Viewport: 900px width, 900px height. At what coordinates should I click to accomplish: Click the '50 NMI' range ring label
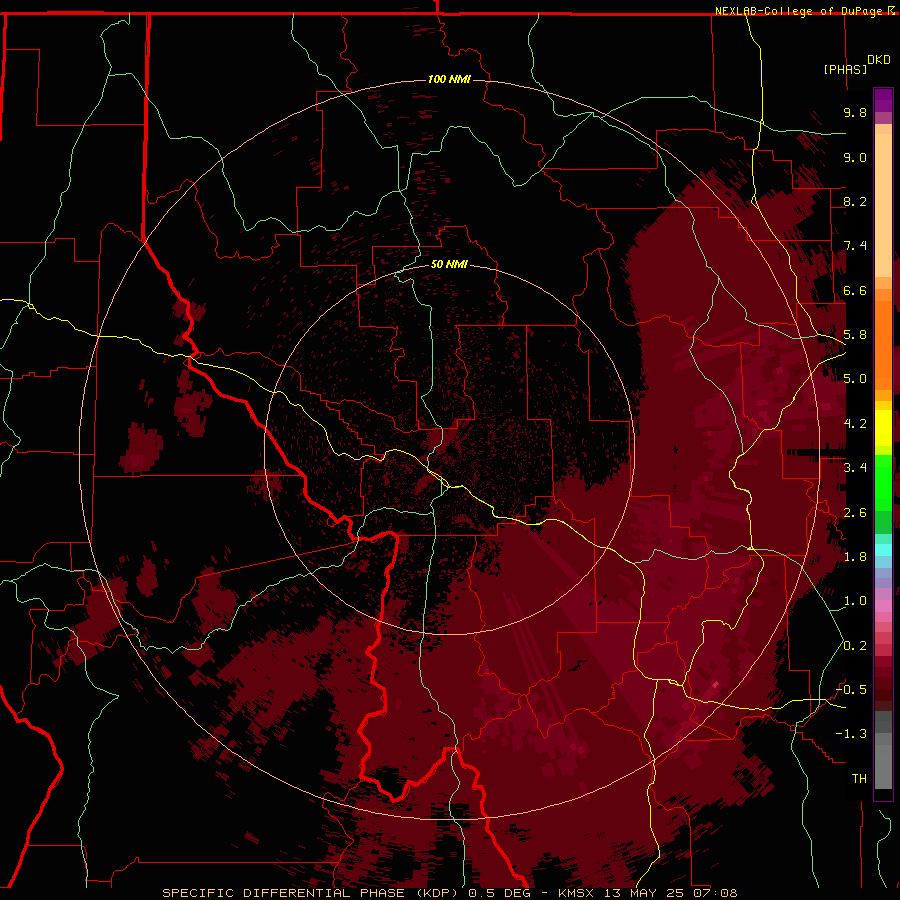449,264
